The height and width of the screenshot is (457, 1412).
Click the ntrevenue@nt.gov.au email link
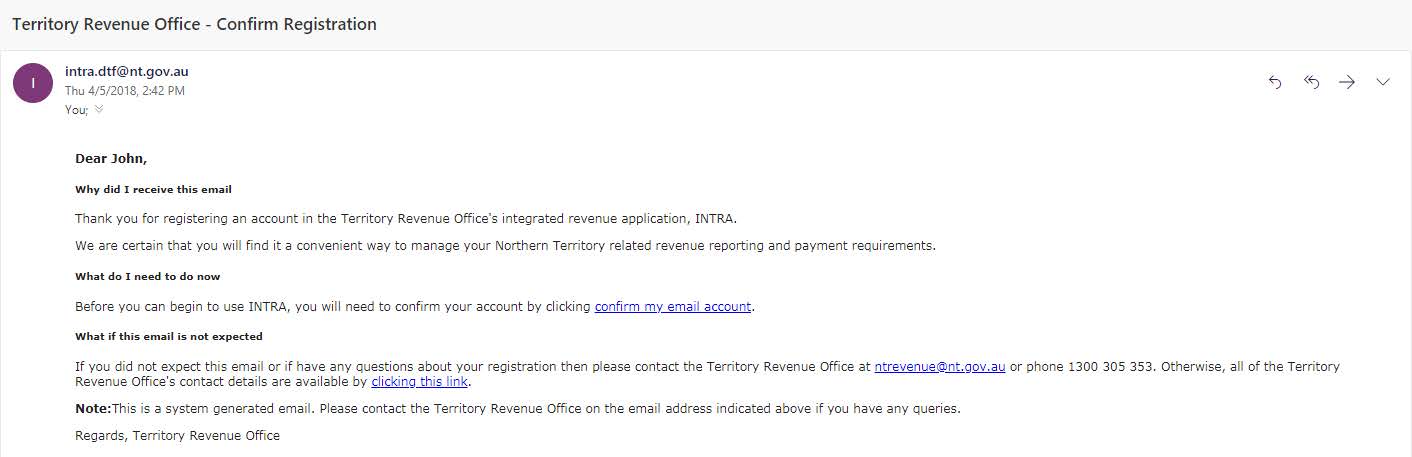pos(940,367)
